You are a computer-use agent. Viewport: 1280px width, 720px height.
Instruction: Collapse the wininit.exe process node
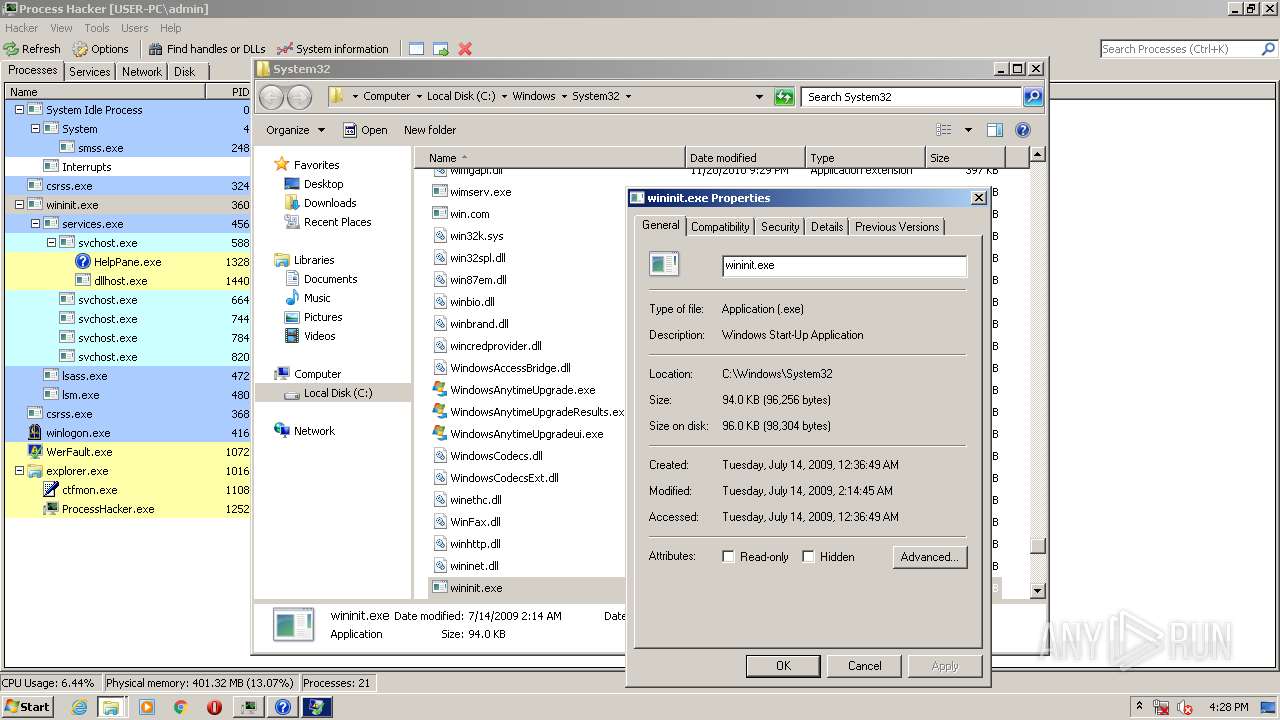[x=19, y=205]
